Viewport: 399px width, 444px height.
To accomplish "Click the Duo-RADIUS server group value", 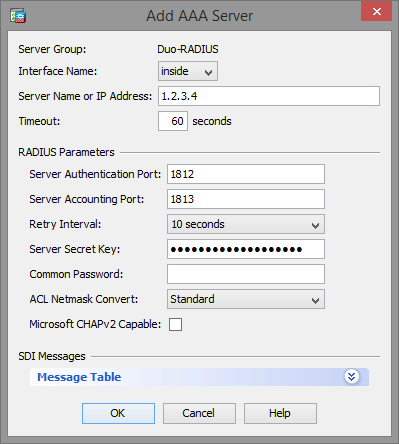I will pyautogui.click(x=188, y=49).
